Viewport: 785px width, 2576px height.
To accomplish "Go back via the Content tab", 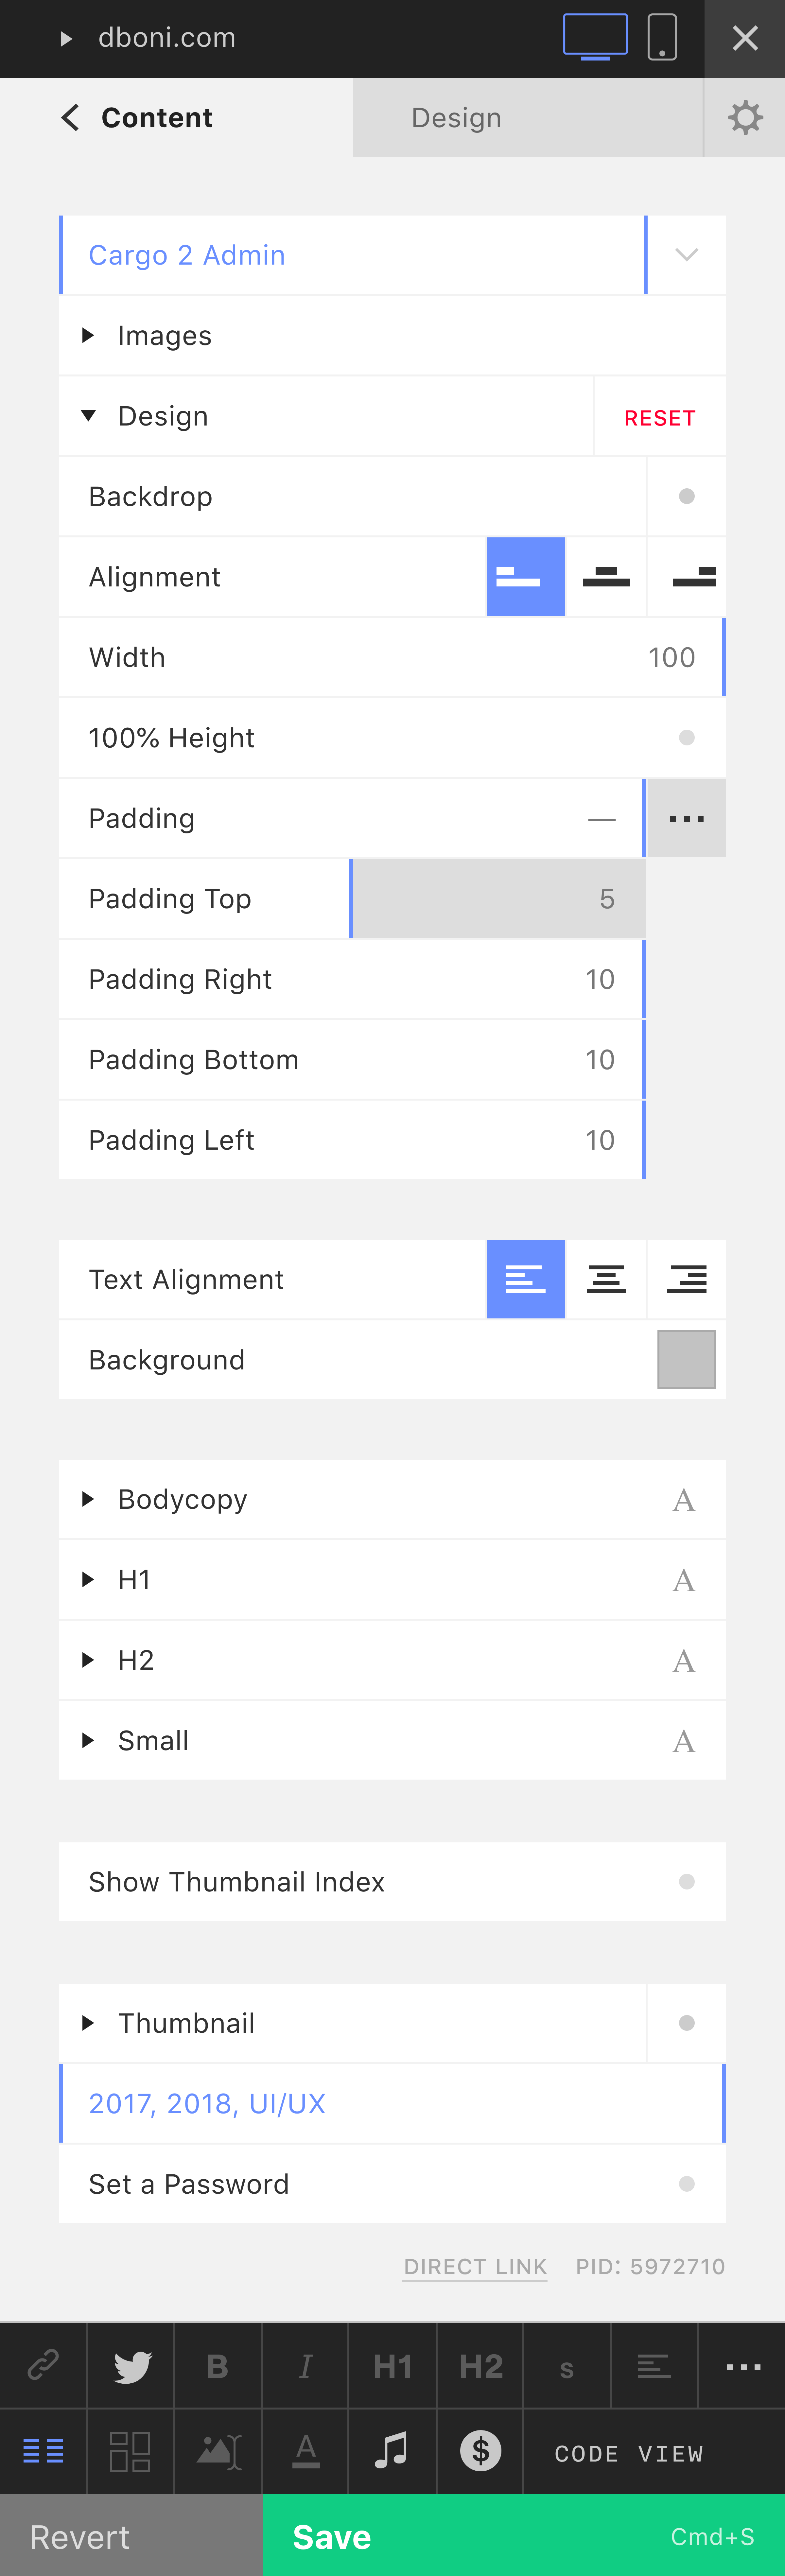I will tap(137, 118).
